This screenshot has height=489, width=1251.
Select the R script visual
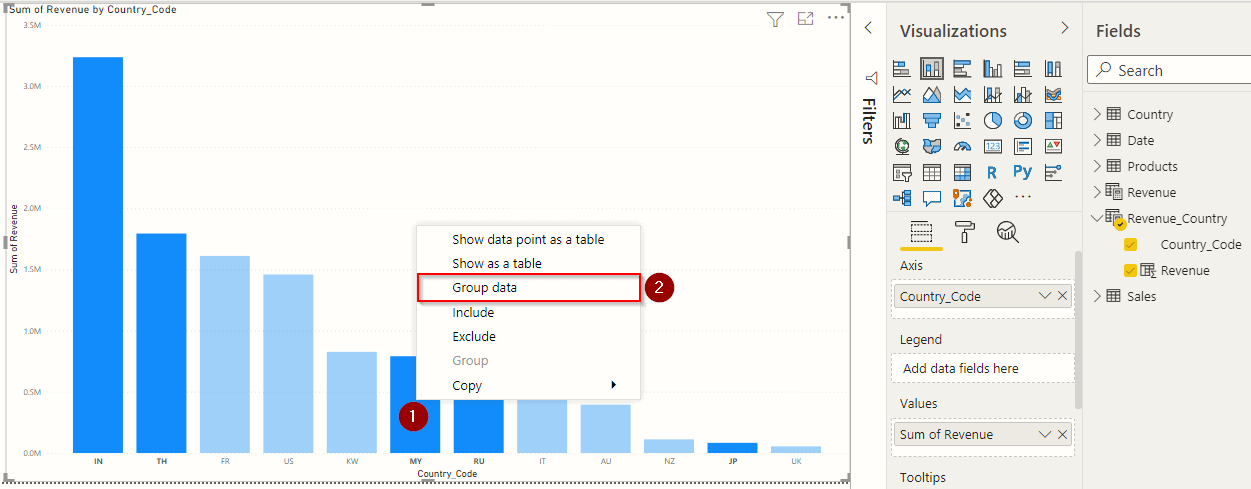(x=992, y=172)
